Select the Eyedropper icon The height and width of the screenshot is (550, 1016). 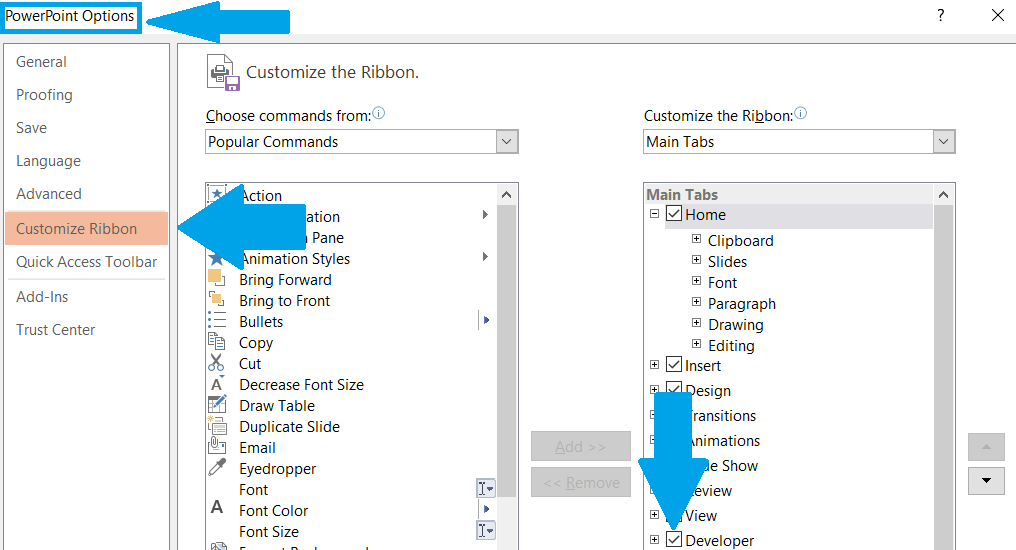216,468
